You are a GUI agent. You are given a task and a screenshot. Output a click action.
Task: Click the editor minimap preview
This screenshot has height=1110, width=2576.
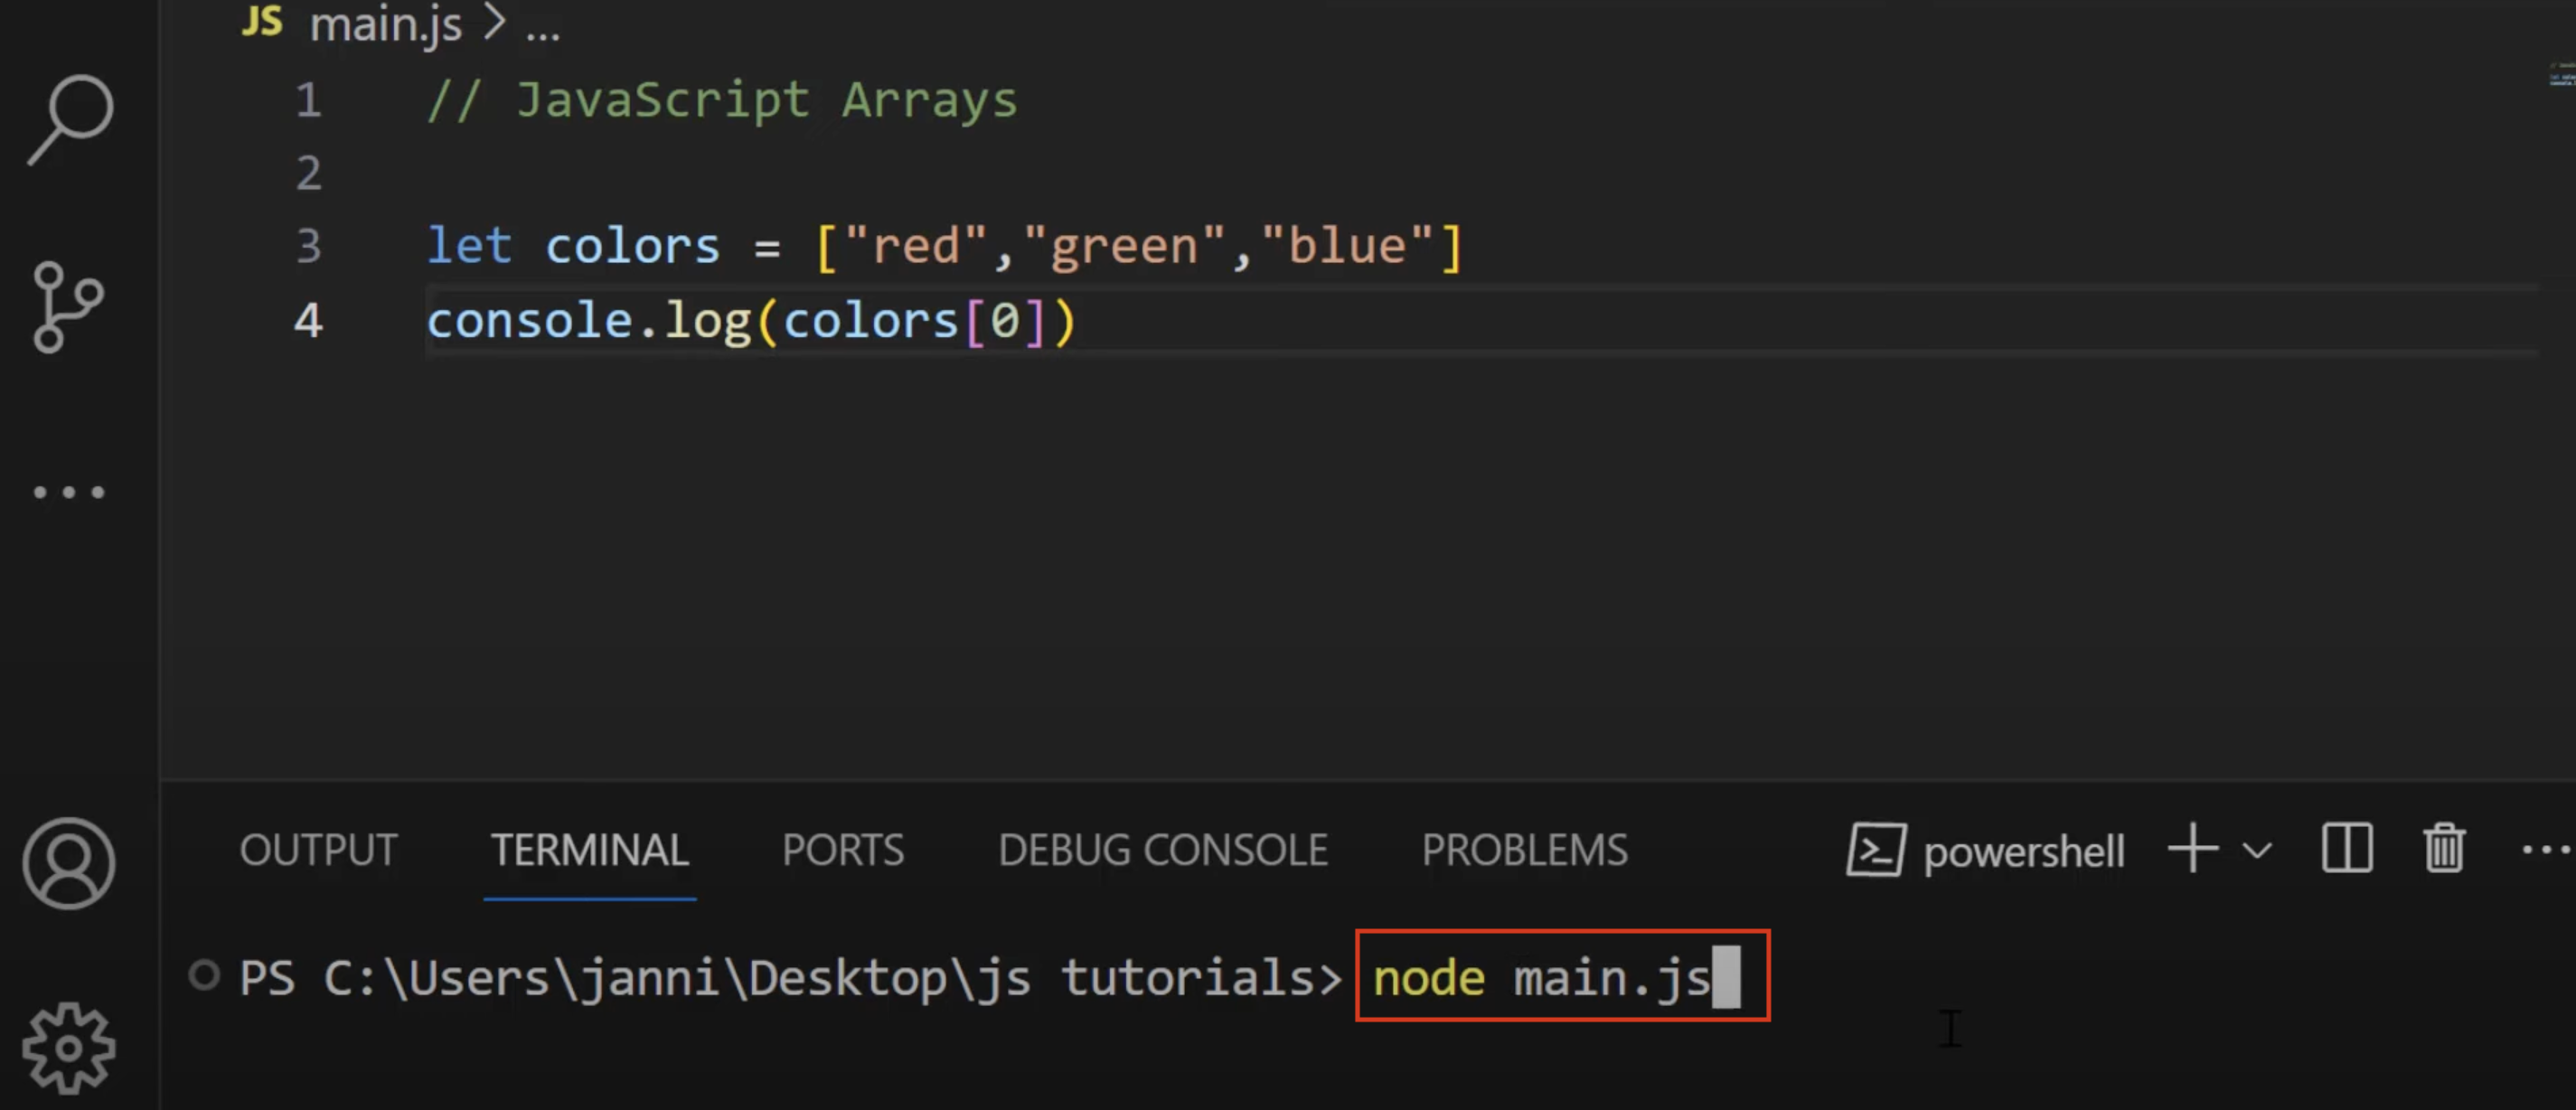[2561, 76]
